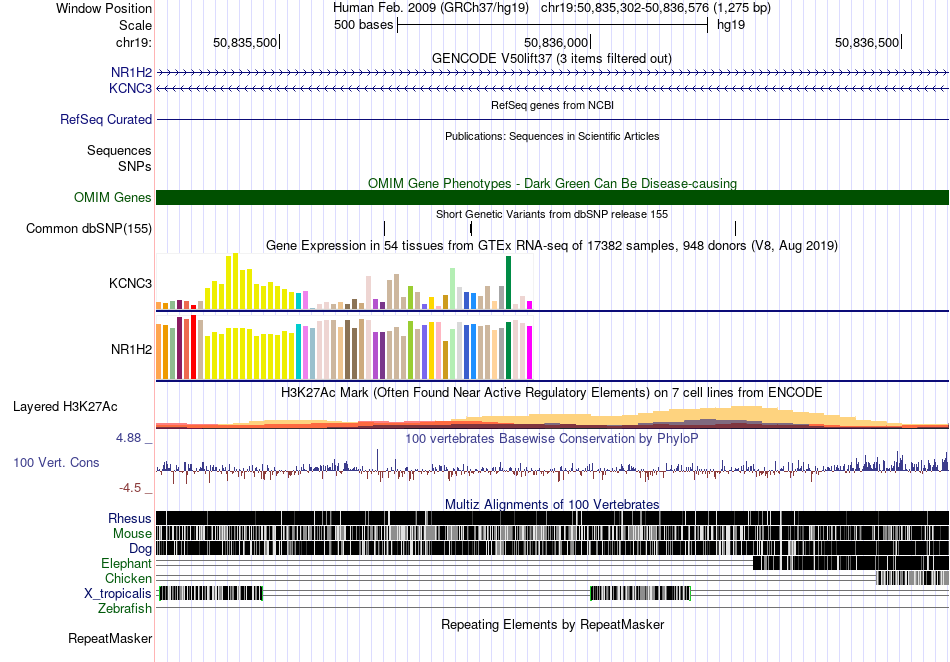Open 100 vertebrates Basewise Conservation PhyloP title
Screen dimensions: 950x662
point(552,438)
